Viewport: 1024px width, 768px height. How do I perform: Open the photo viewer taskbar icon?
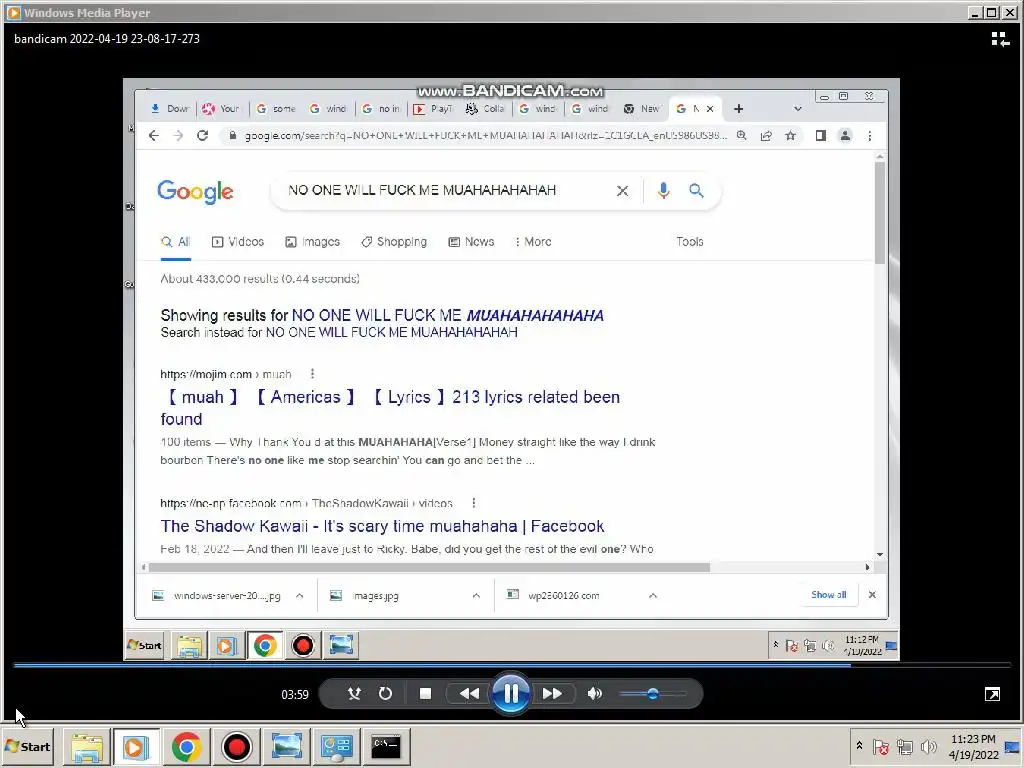click(x=286, y=746)
